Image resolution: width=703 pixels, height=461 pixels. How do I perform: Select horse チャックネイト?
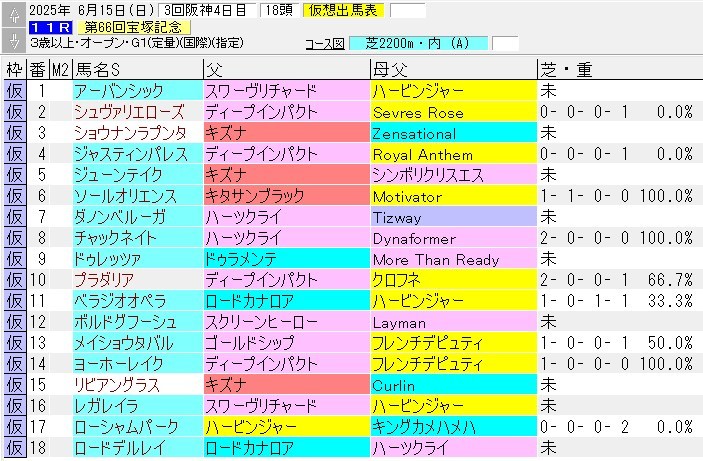pyautogui.click(x=138, y=238)
